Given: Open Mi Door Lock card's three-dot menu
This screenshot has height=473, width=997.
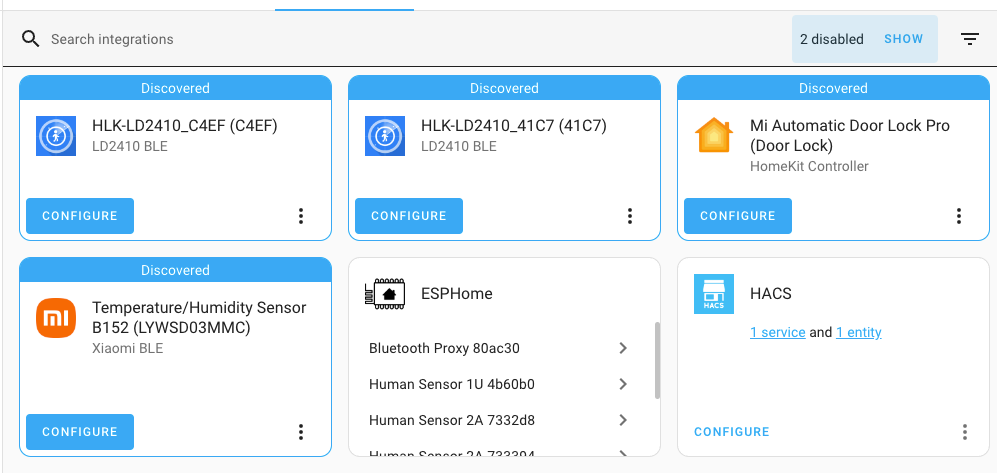Looking at the screenshot, I should click(959, 216).
